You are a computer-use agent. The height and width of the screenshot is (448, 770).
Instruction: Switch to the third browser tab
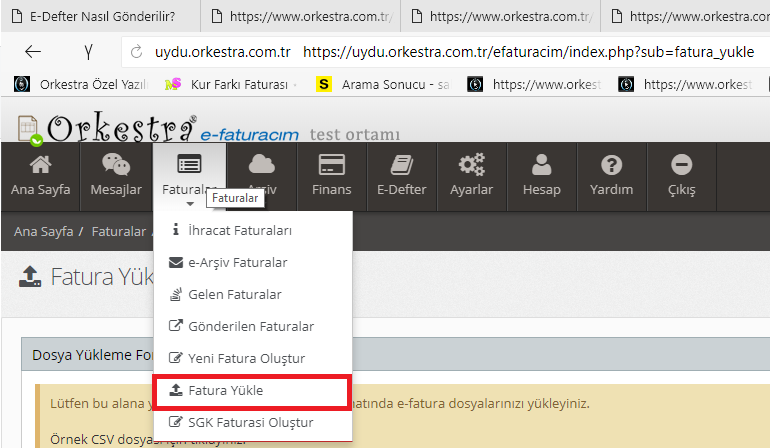tap(500, 16)
